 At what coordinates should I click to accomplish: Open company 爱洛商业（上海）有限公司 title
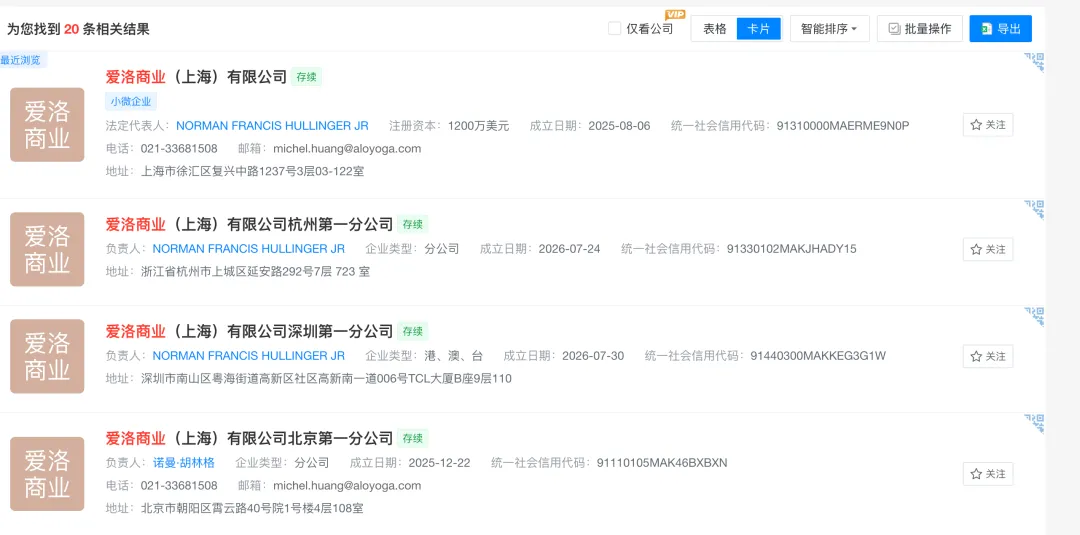point(196,77)
